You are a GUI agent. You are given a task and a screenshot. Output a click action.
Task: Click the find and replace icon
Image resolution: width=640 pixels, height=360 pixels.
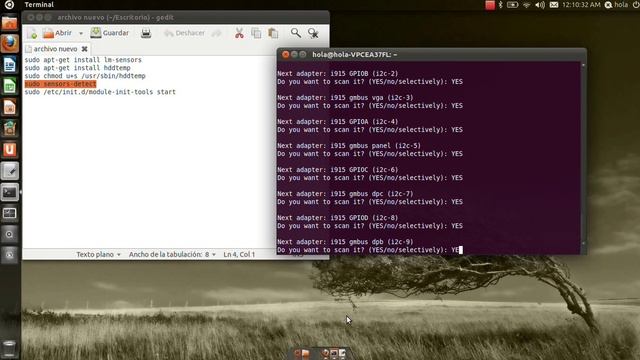pyautogui.click(x=313, y=33)
